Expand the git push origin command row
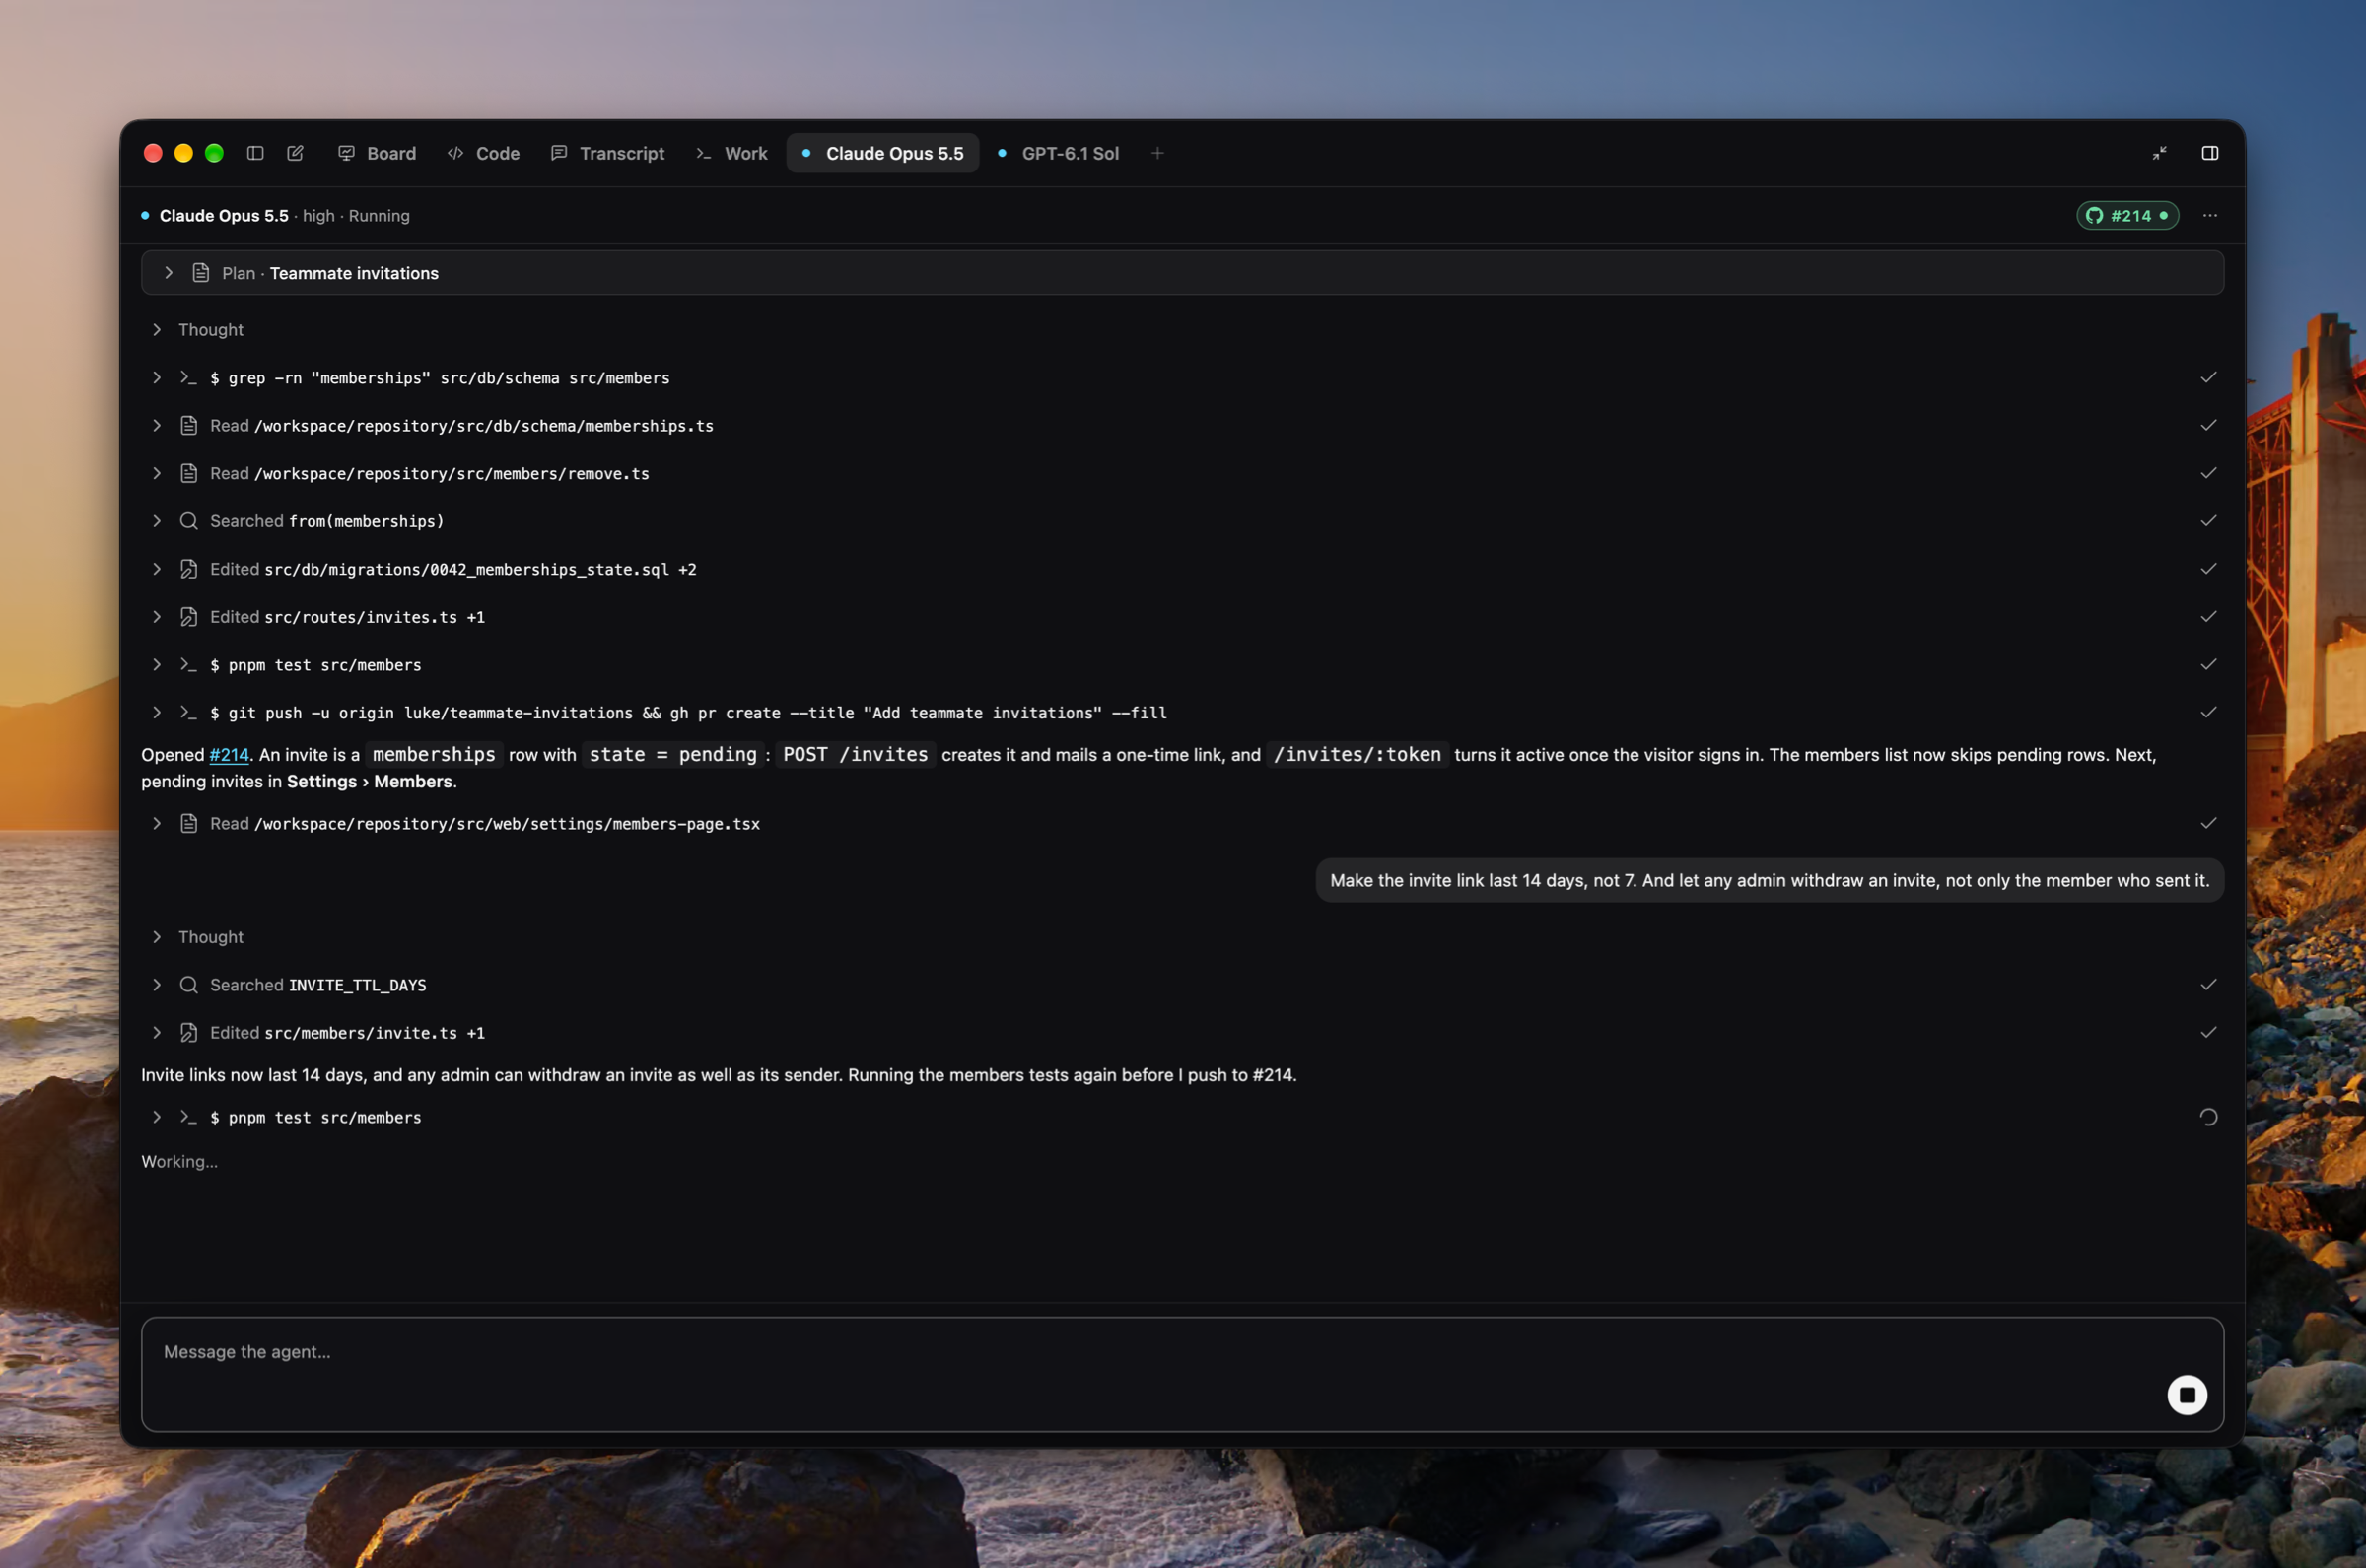 (157, 713)
